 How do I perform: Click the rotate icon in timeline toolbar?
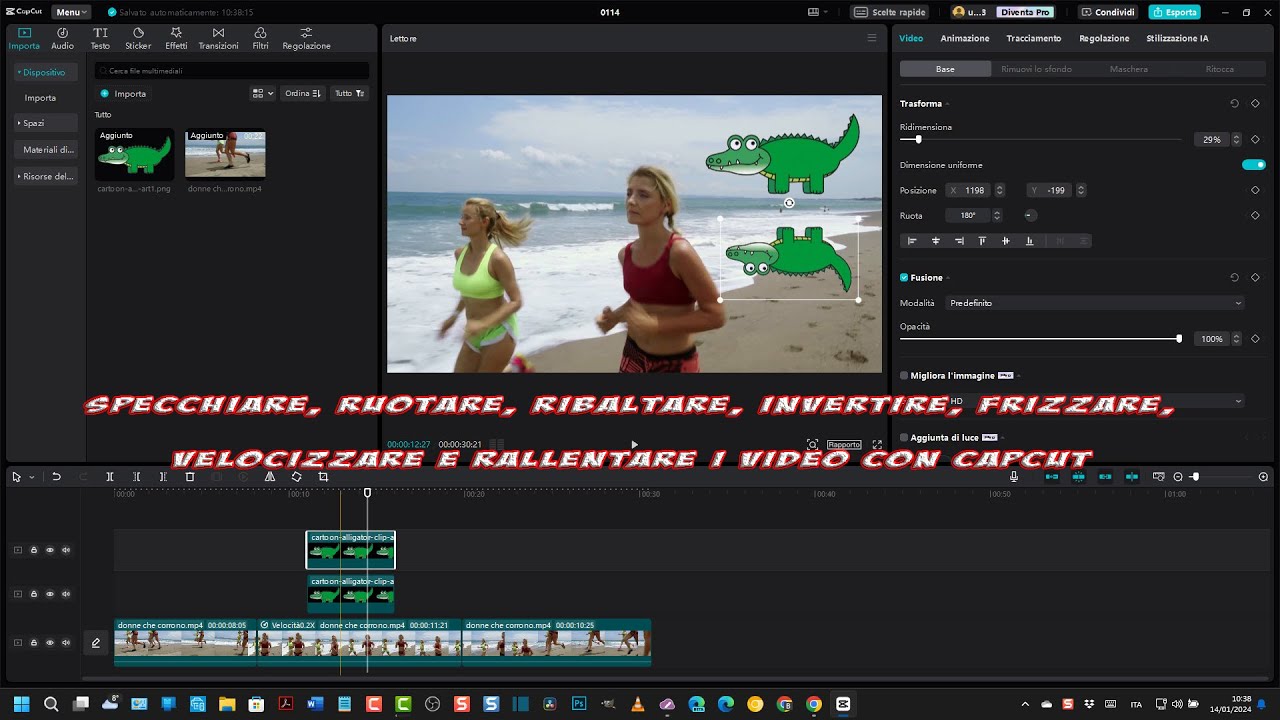297,477
